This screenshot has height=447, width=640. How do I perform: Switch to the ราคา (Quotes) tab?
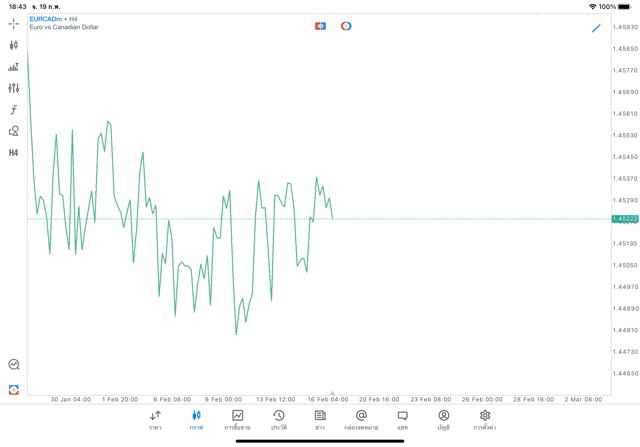[155, 419]
